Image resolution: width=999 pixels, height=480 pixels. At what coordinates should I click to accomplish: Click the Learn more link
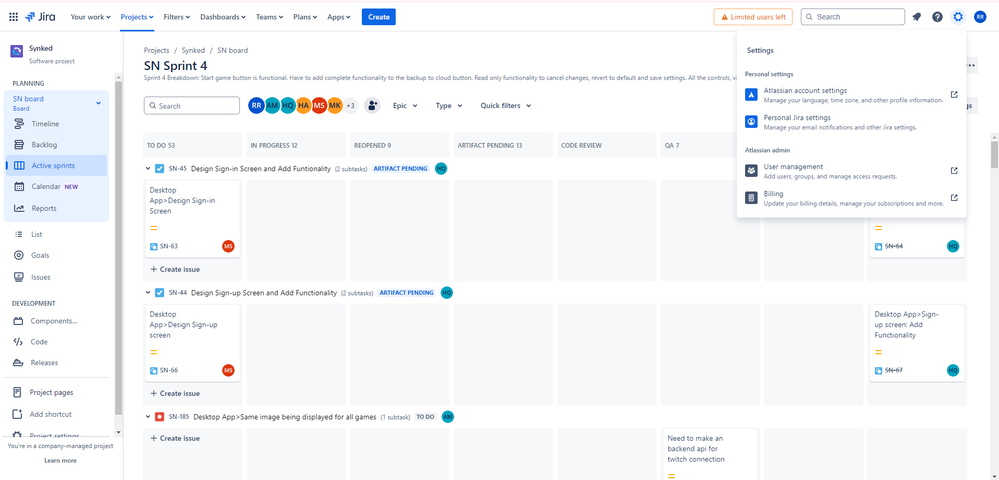(x=61, y=460)
